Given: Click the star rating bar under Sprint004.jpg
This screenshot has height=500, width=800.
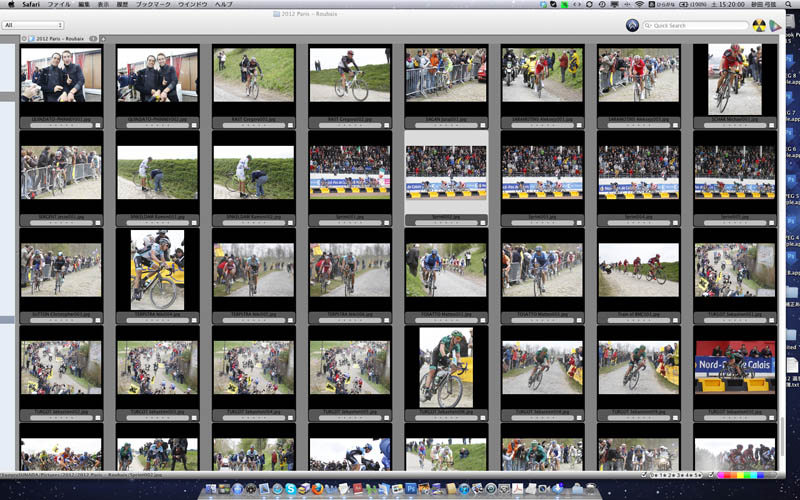Looking at the screenshot, I should point(638,223).
